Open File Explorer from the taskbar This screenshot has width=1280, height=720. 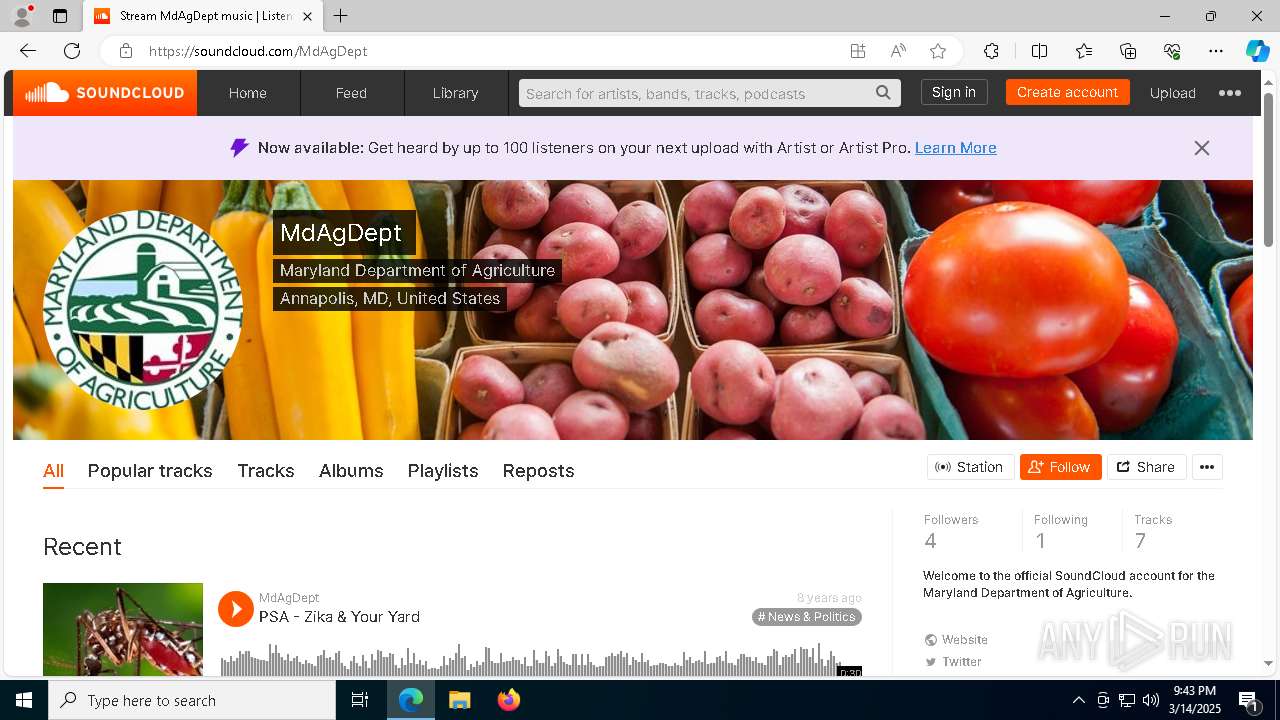tap(459, 700)
